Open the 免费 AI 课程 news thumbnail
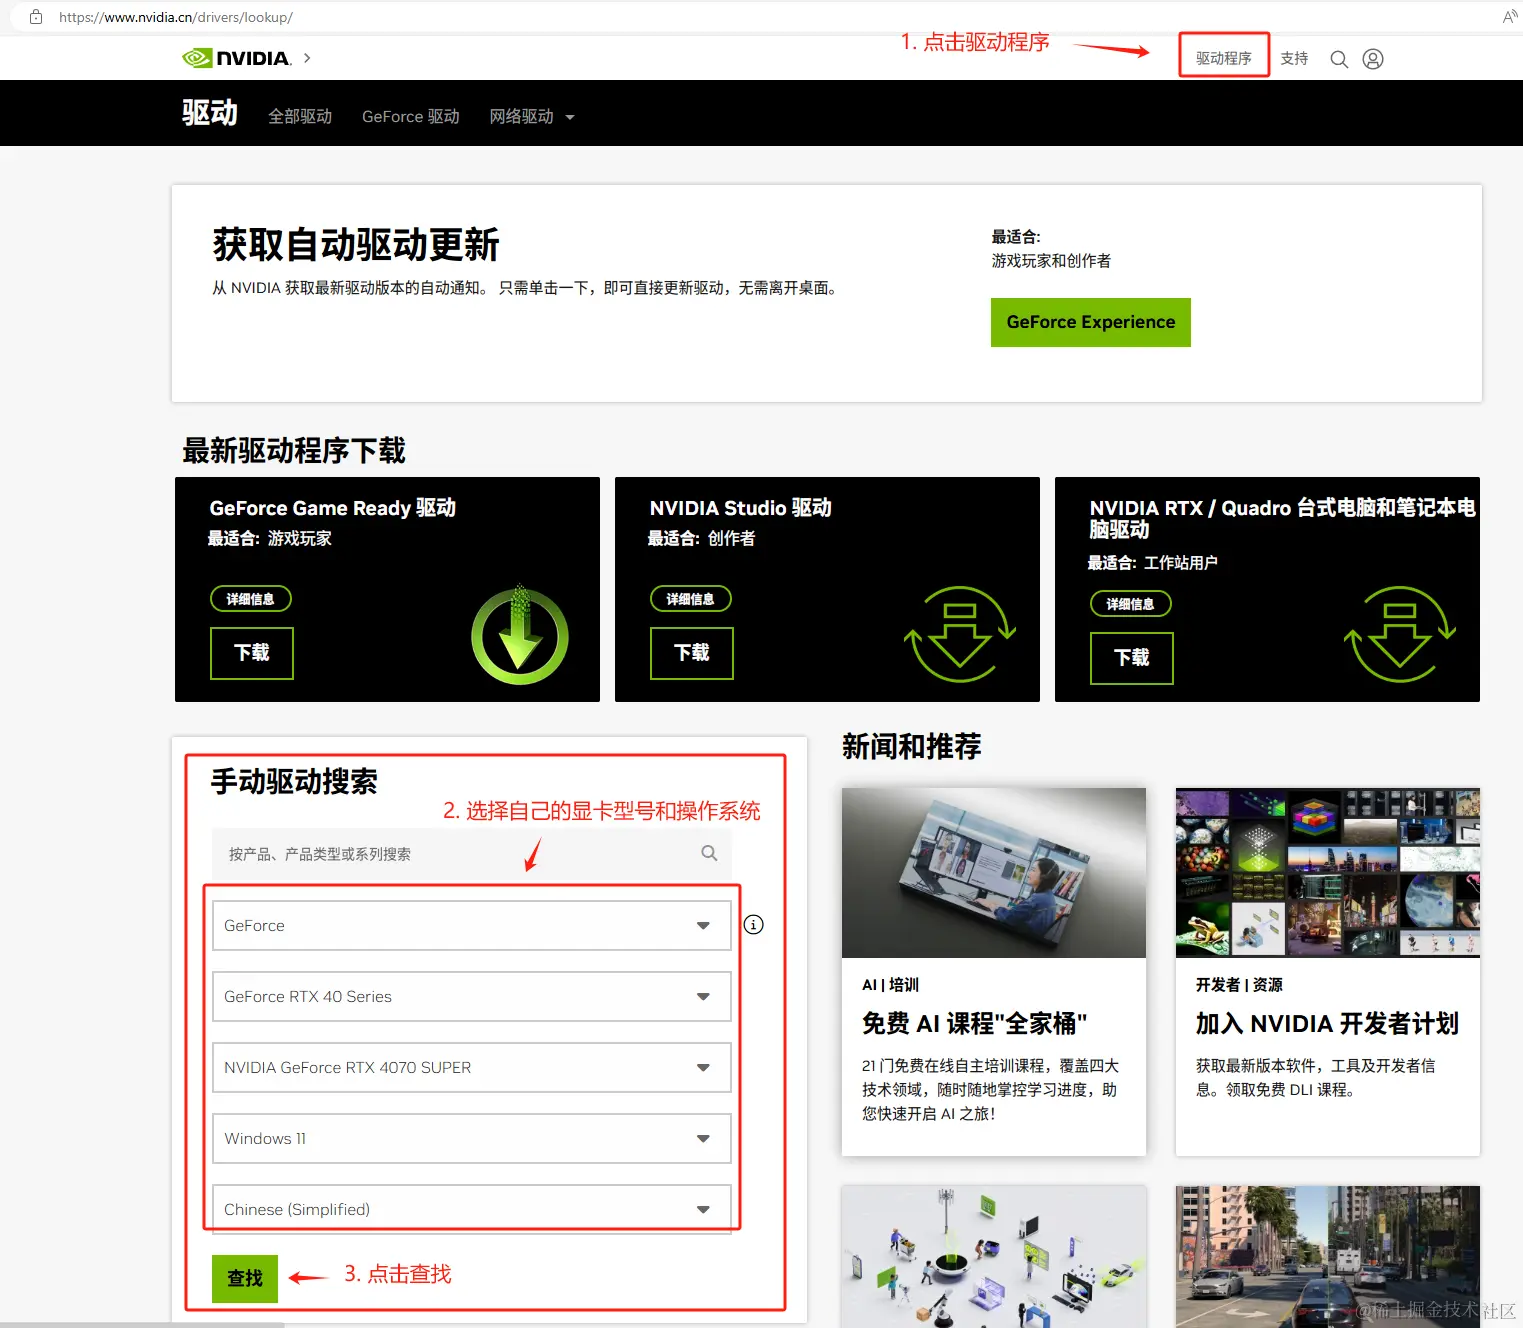1523x1328 pixels. pos(993,872)
